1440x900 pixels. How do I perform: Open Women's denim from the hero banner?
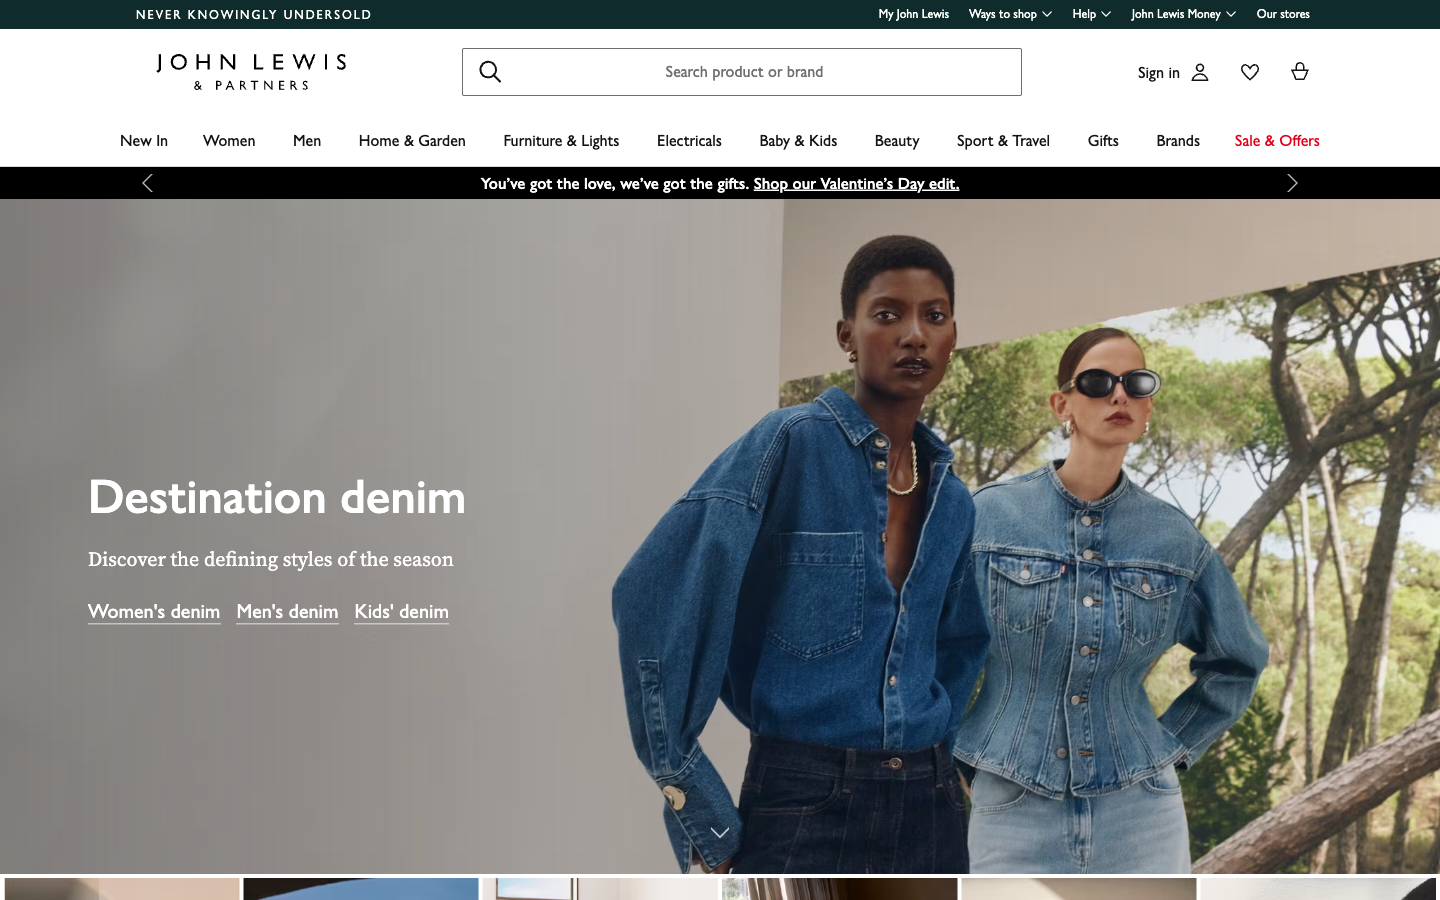[x=154, y=611]
